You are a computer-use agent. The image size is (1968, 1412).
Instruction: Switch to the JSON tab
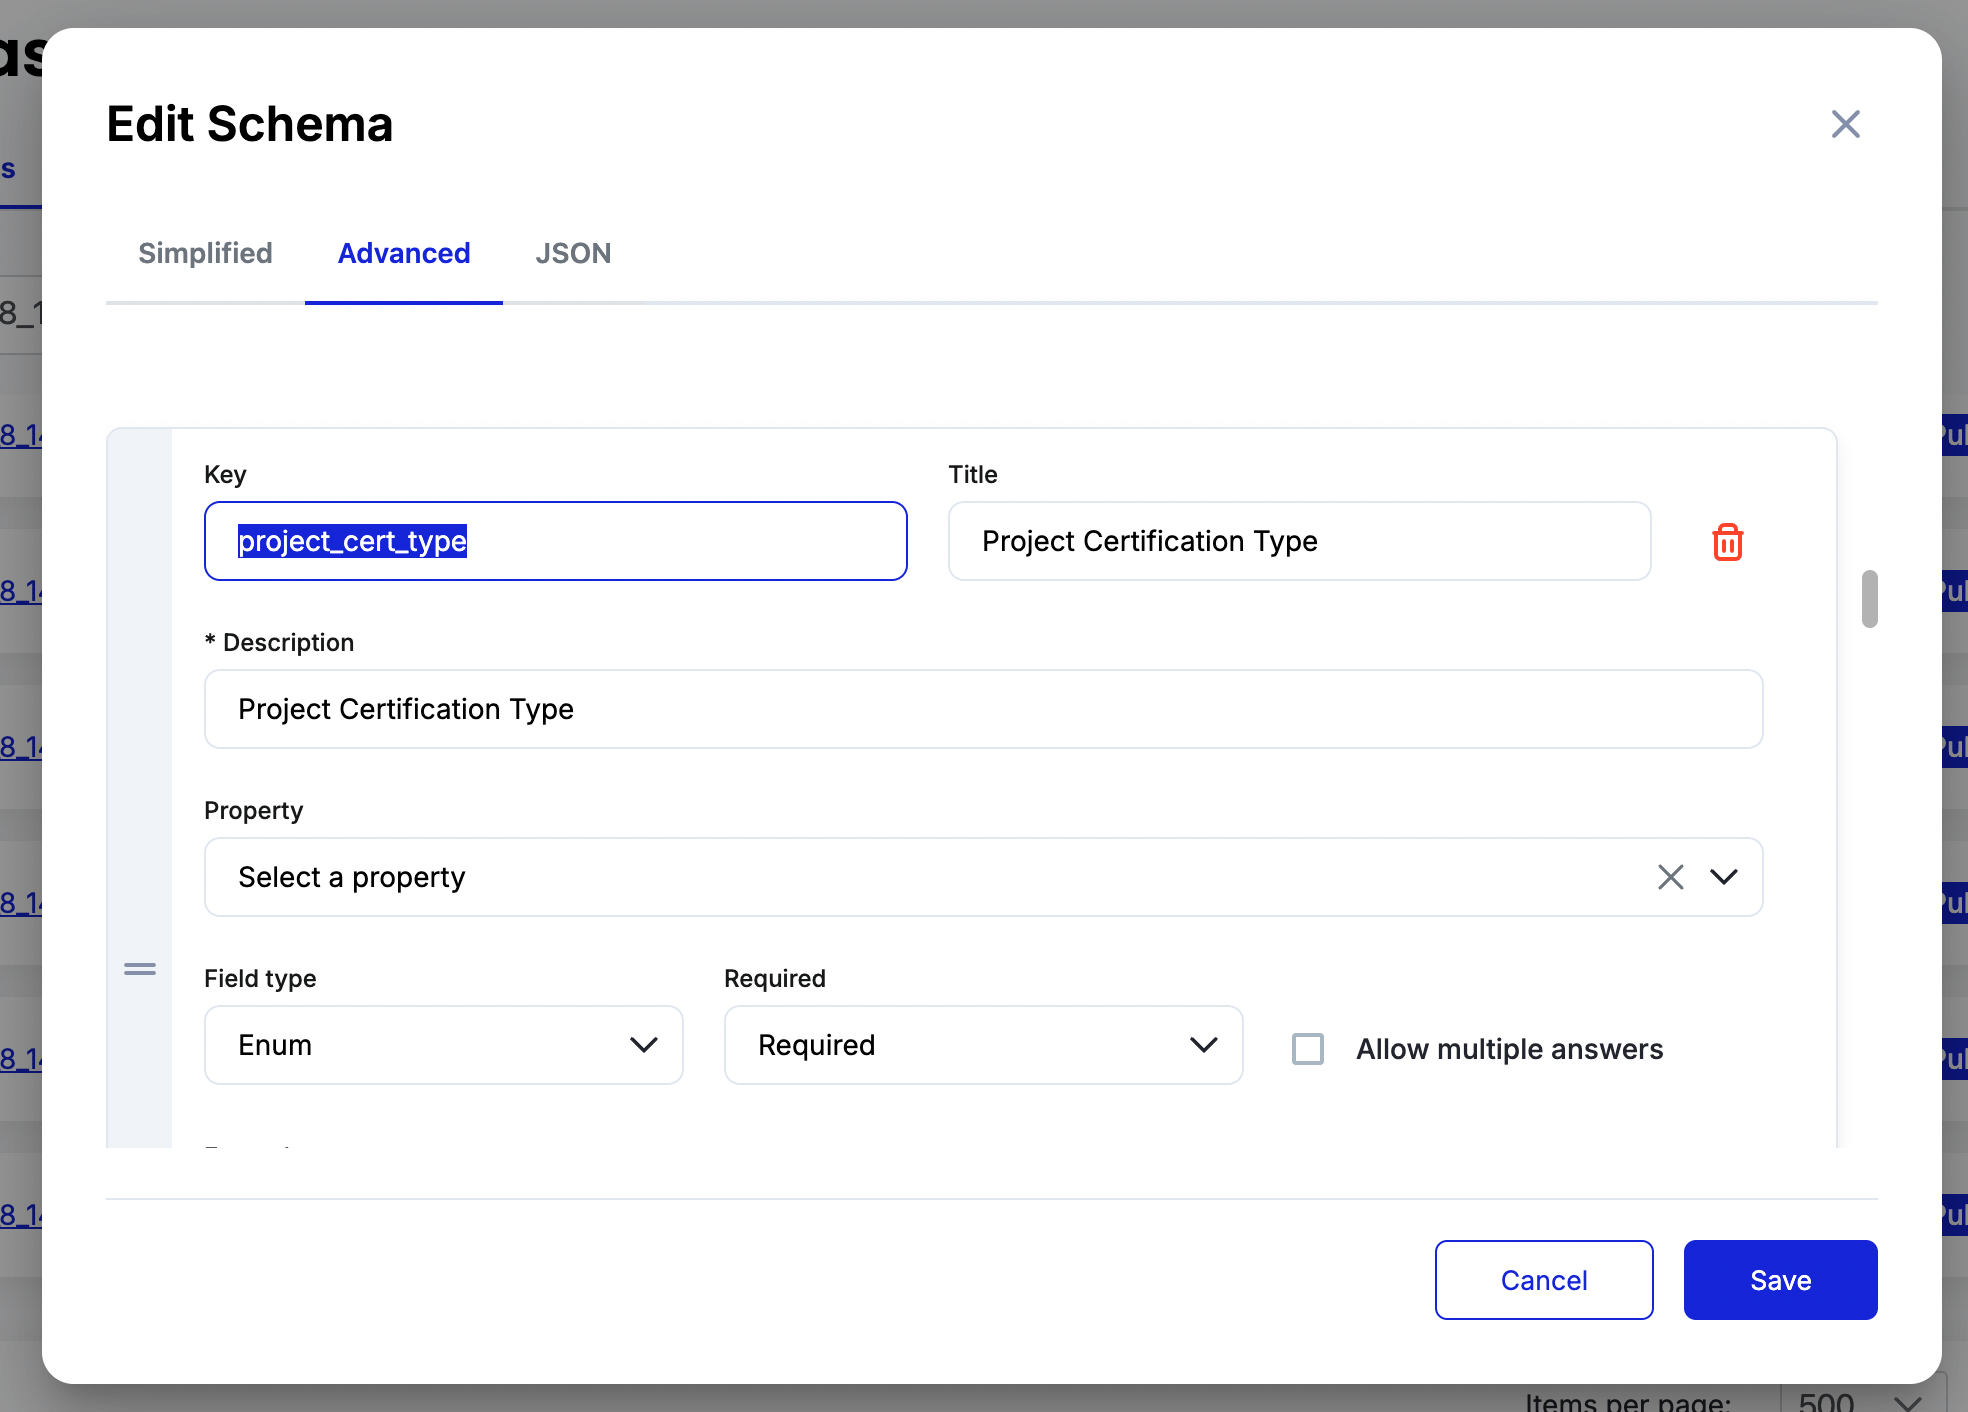pyautogui.click(x=573, y=253)
